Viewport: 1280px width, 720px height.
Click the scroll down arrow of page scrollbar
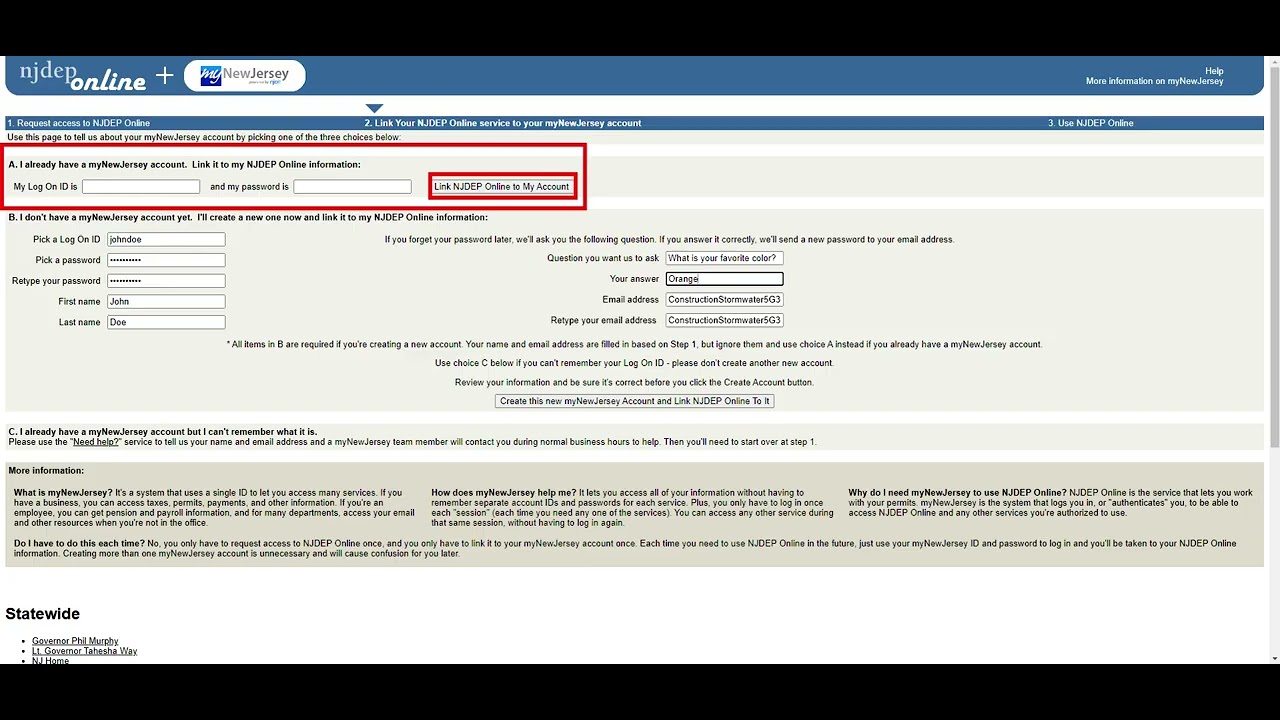(x=1273, y=658)
